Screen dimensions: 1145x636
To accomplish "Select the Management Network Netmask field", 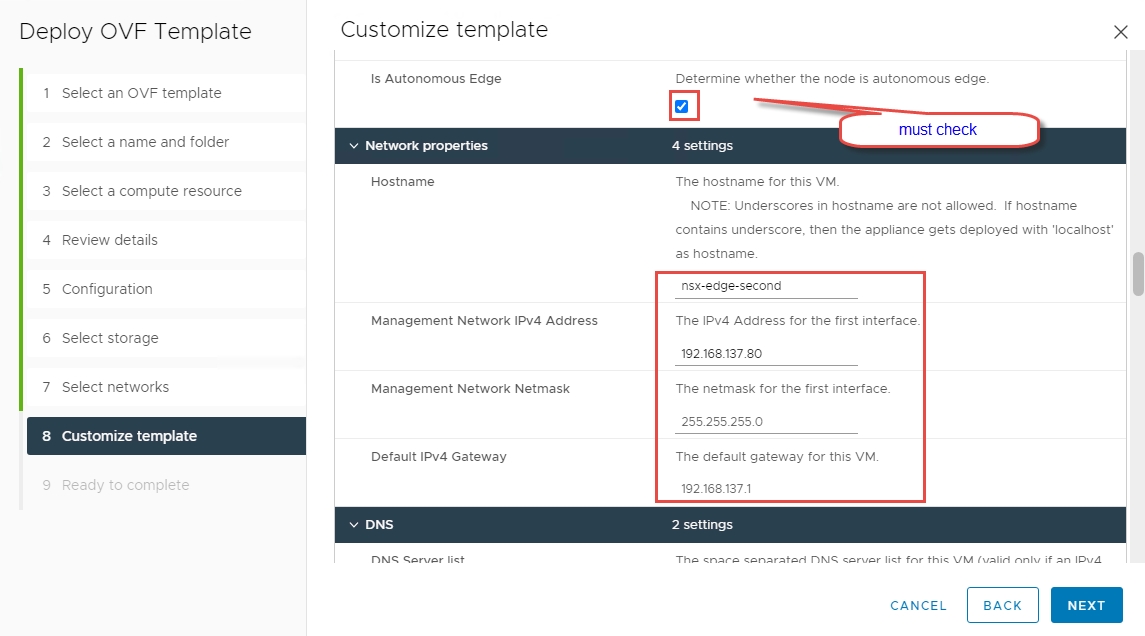I will (766, 422).
